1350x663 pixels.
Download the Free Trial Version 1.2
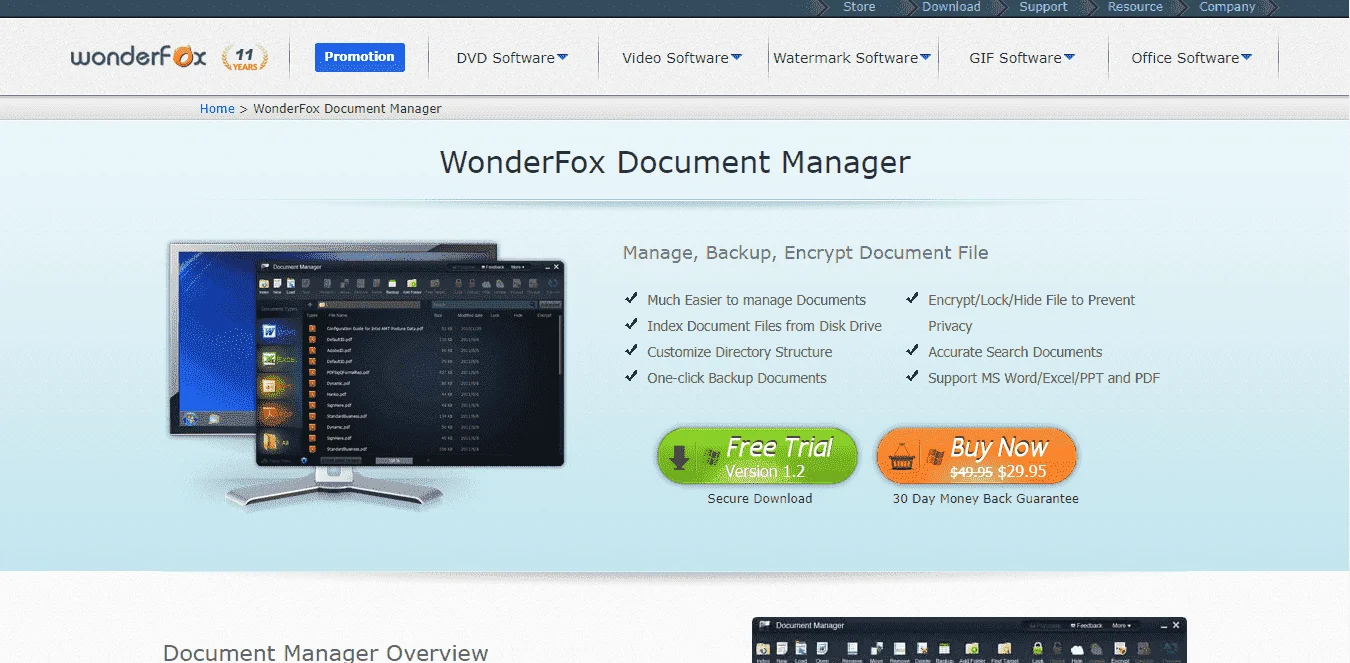click(757, 456)
